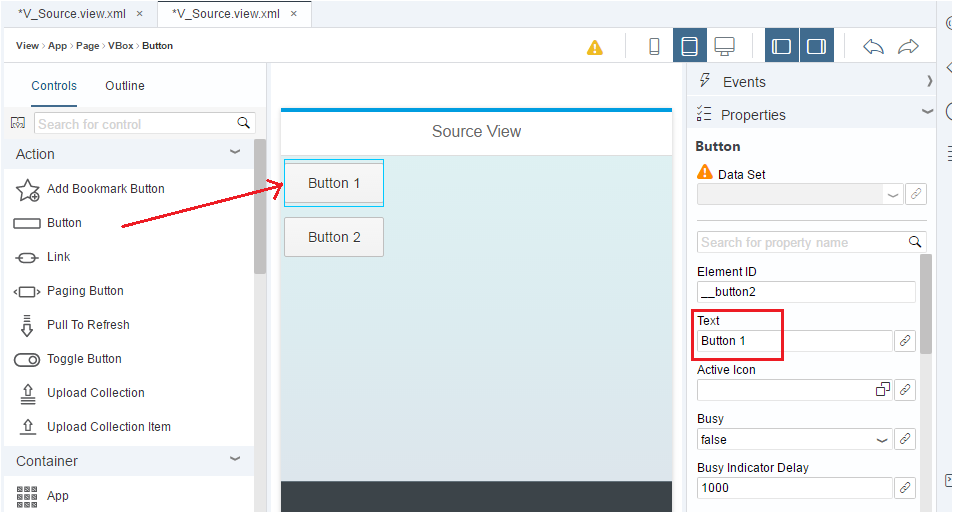This screenshot has height=513, width=953.
Task: Open icon picker for Active Icon
Action: point(882,390)
